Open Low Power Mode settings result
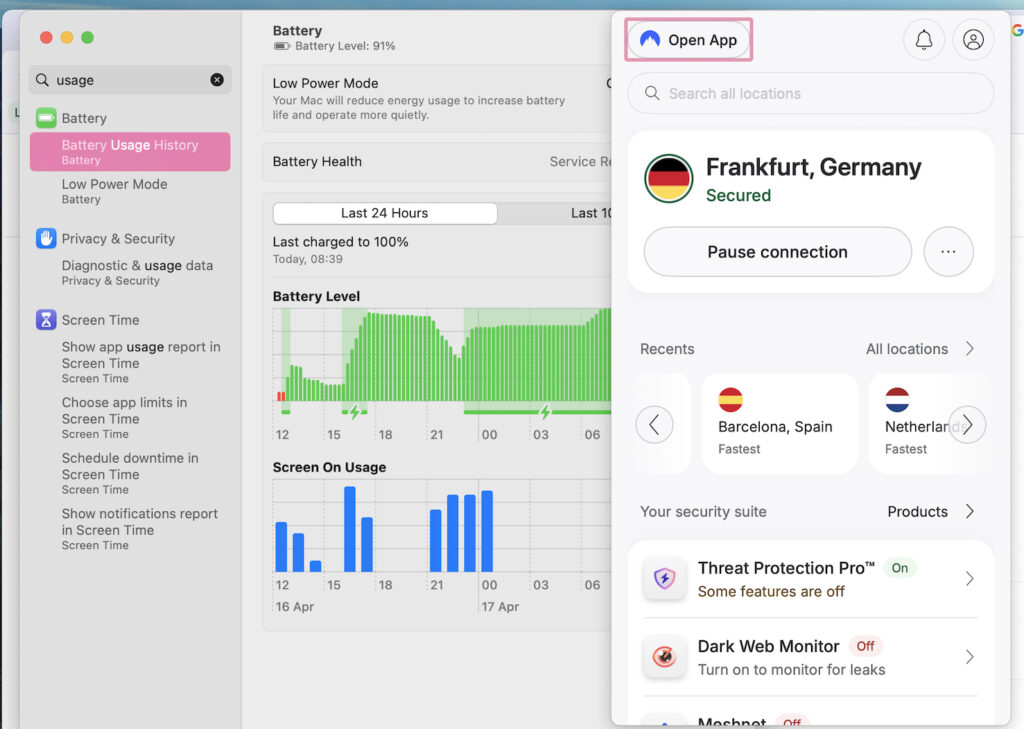Screen dimensions: 1024x729 pyautogui.click(x=114, y=184)
